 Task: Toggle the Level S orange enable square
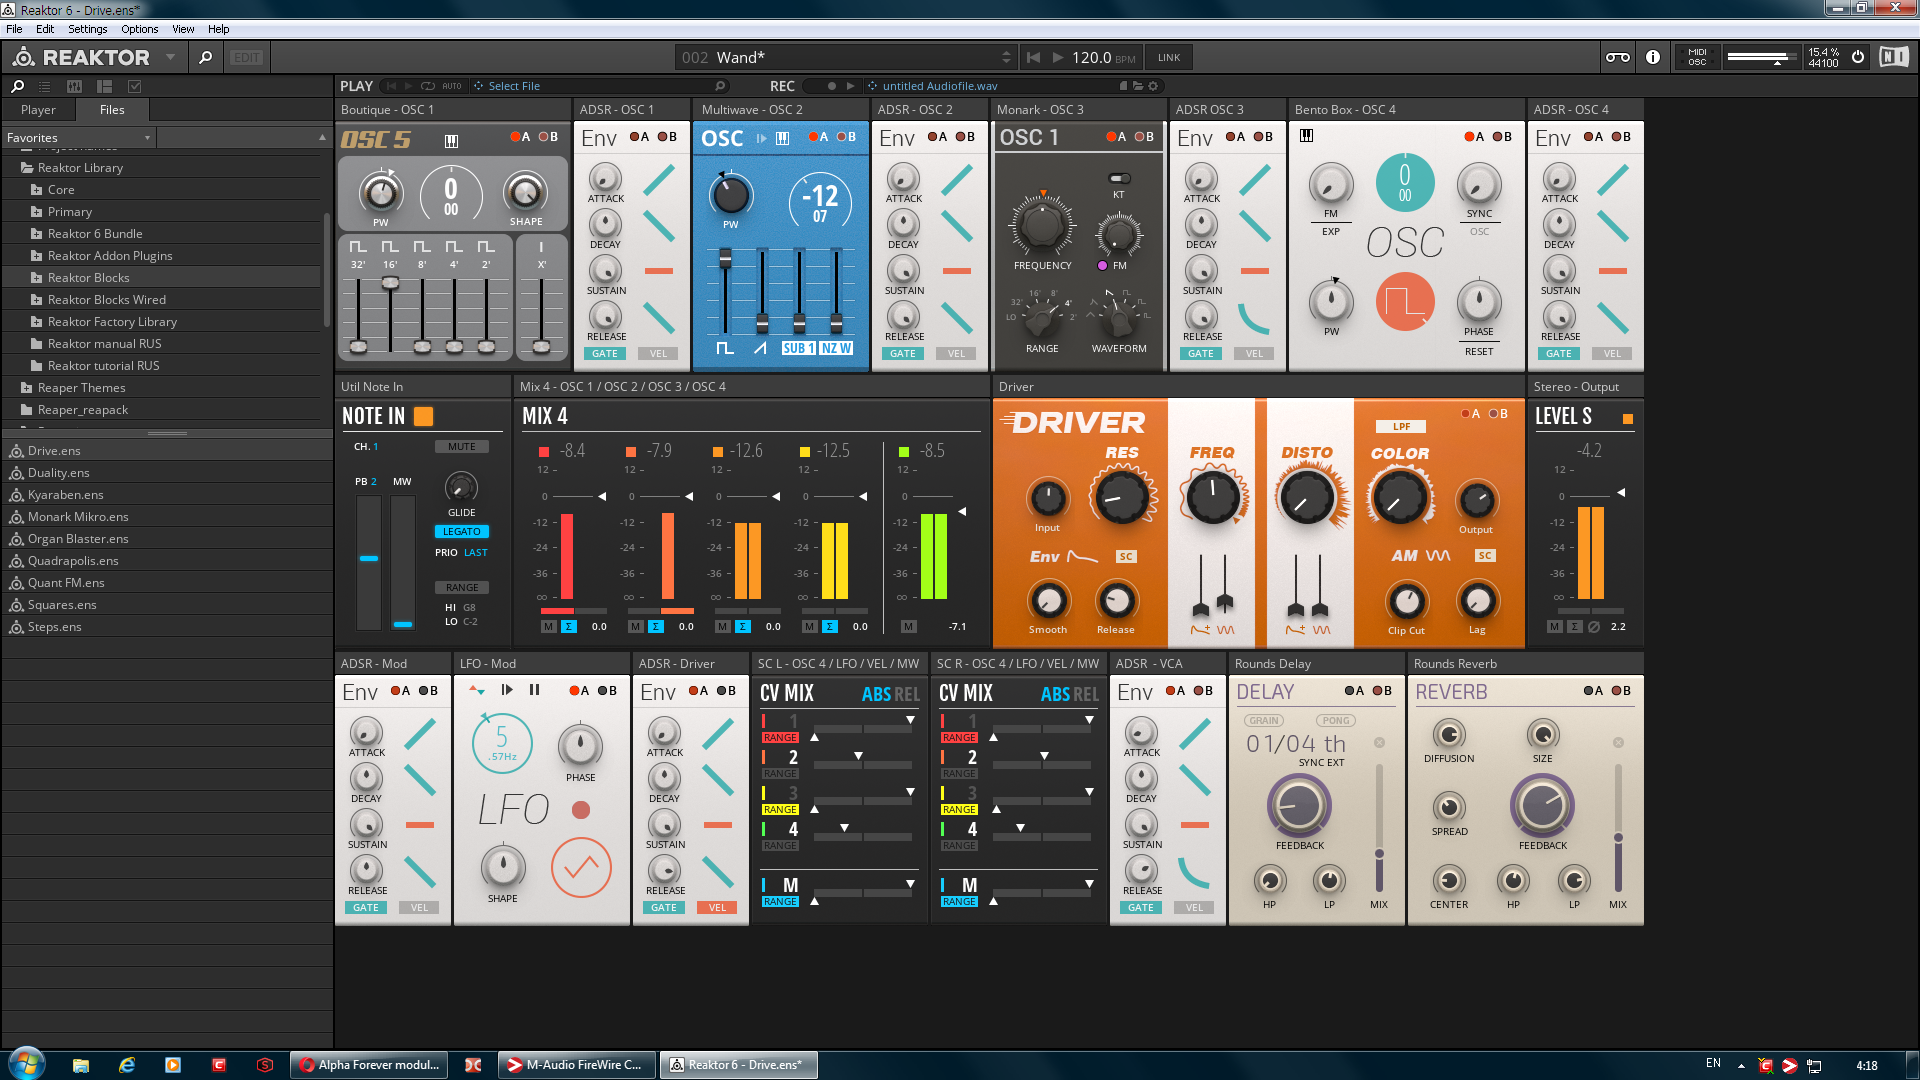click(x=1627, y=419)
